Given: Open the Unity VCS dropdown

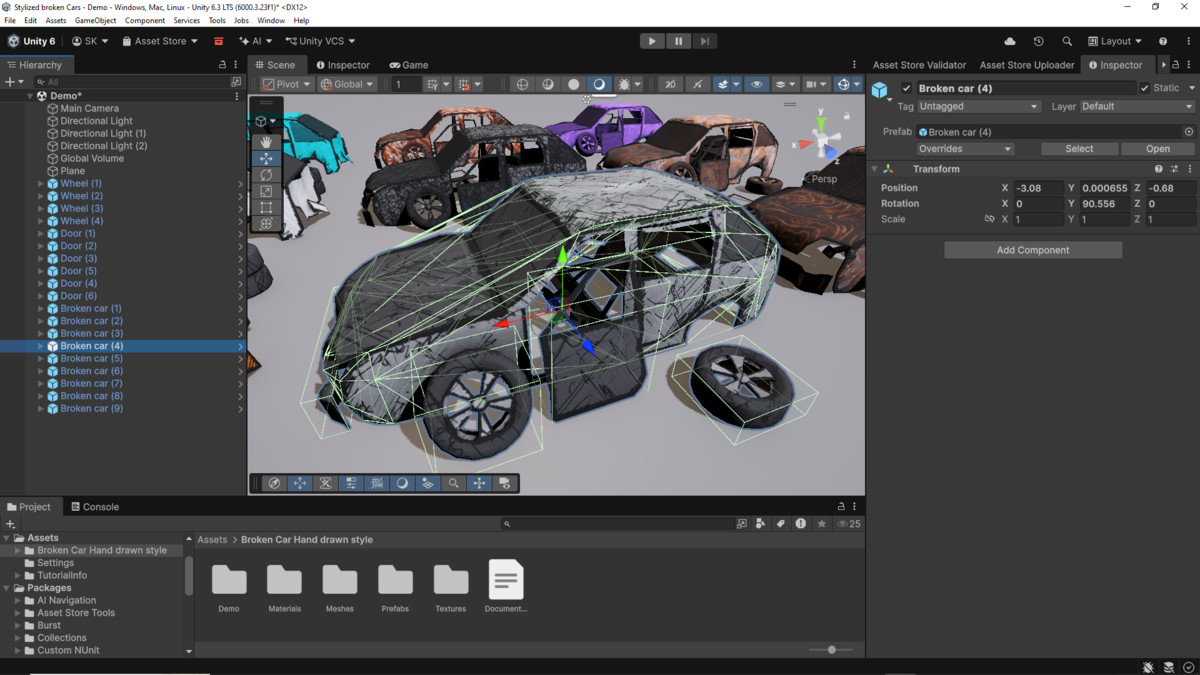Looking at the screenshot, I should coord(320,41).
